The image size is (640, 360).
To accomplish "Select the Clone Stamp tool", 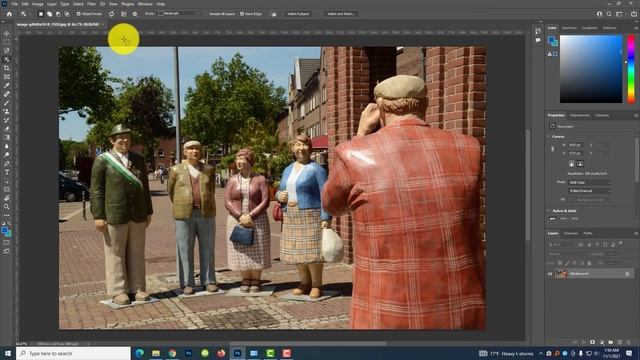I will (7, 111).
